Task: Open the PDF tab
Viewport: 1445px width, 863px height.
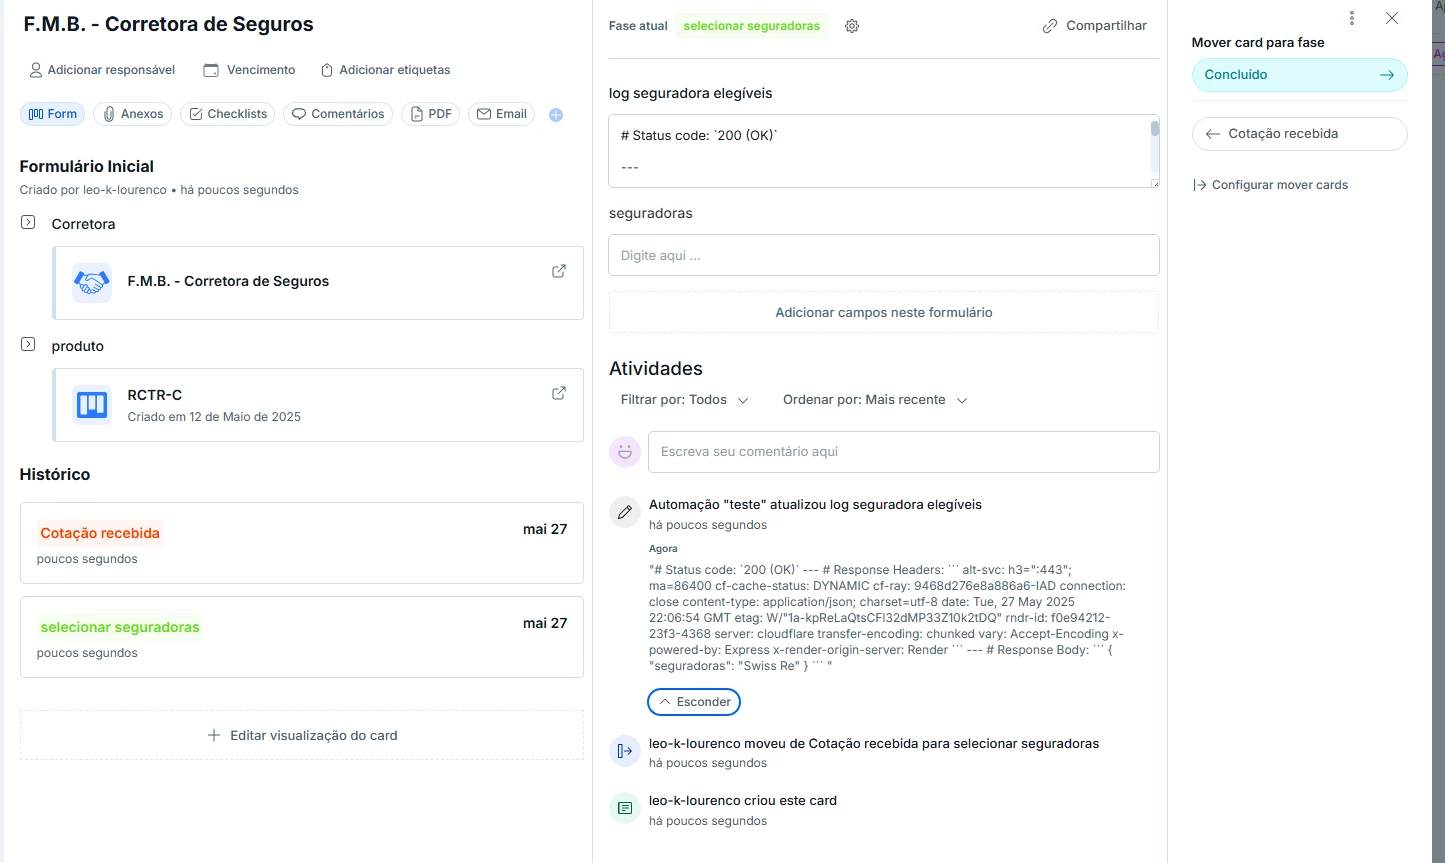Action: tap(430, 114)
